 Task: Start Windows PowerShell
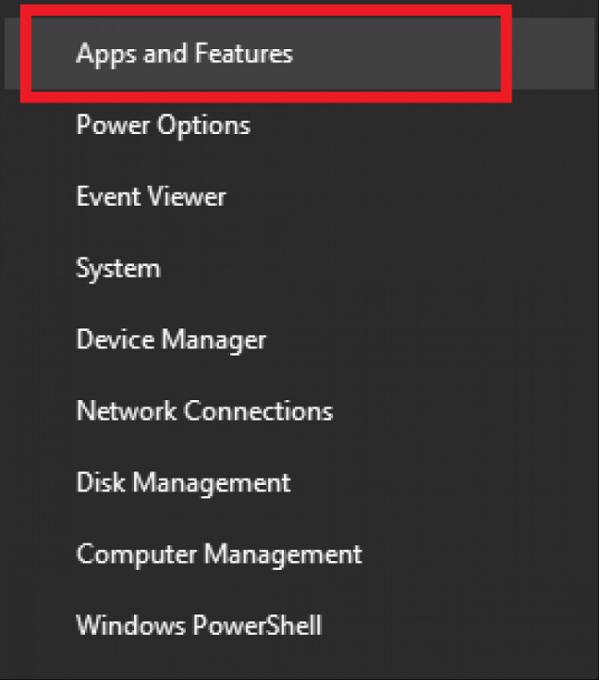click(x=199, y=625)
